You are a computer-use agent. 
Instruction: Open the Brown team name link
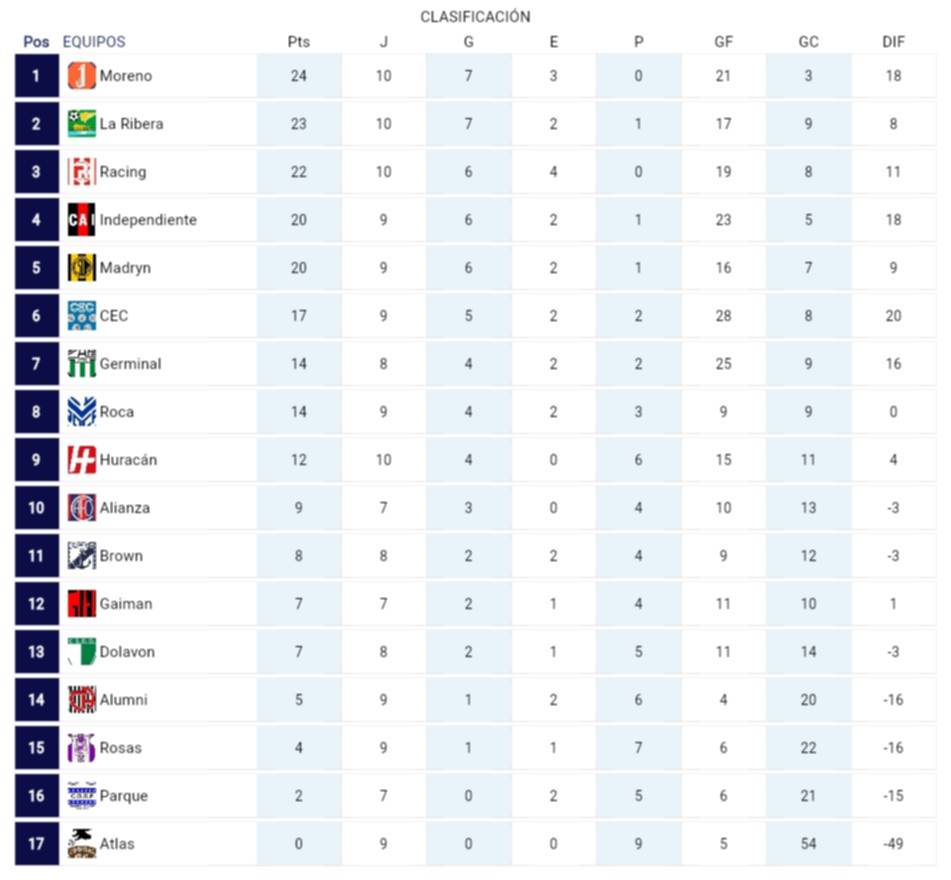[121, 556]
